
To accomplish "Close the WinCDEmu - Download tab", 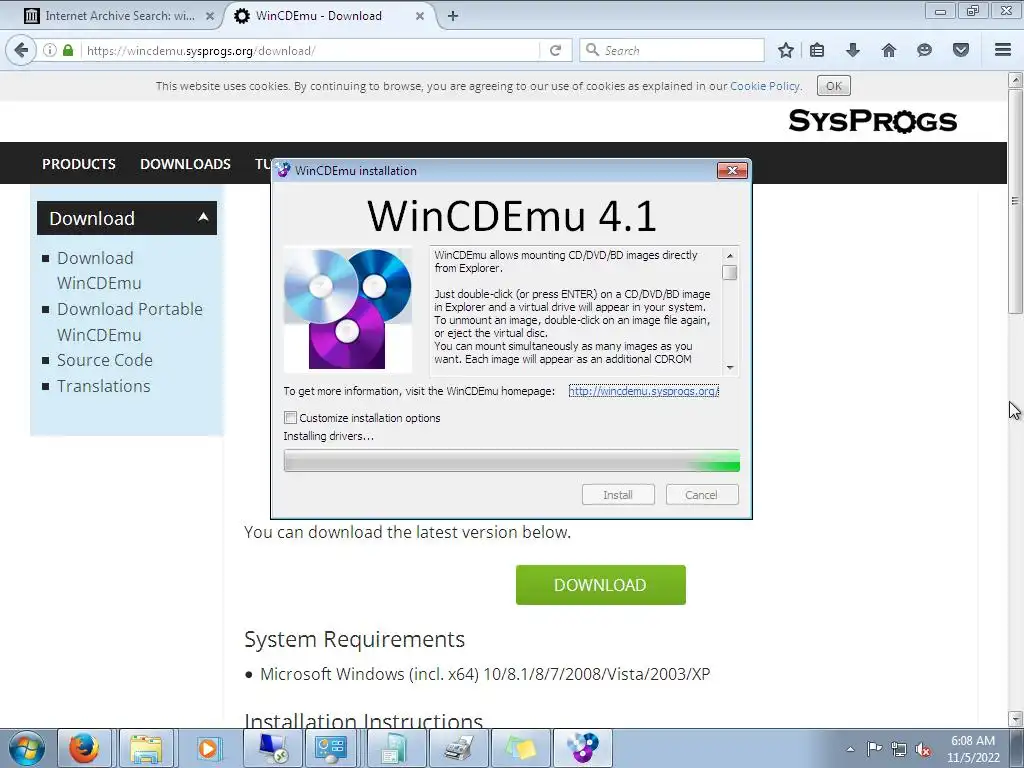I will 420,16.
